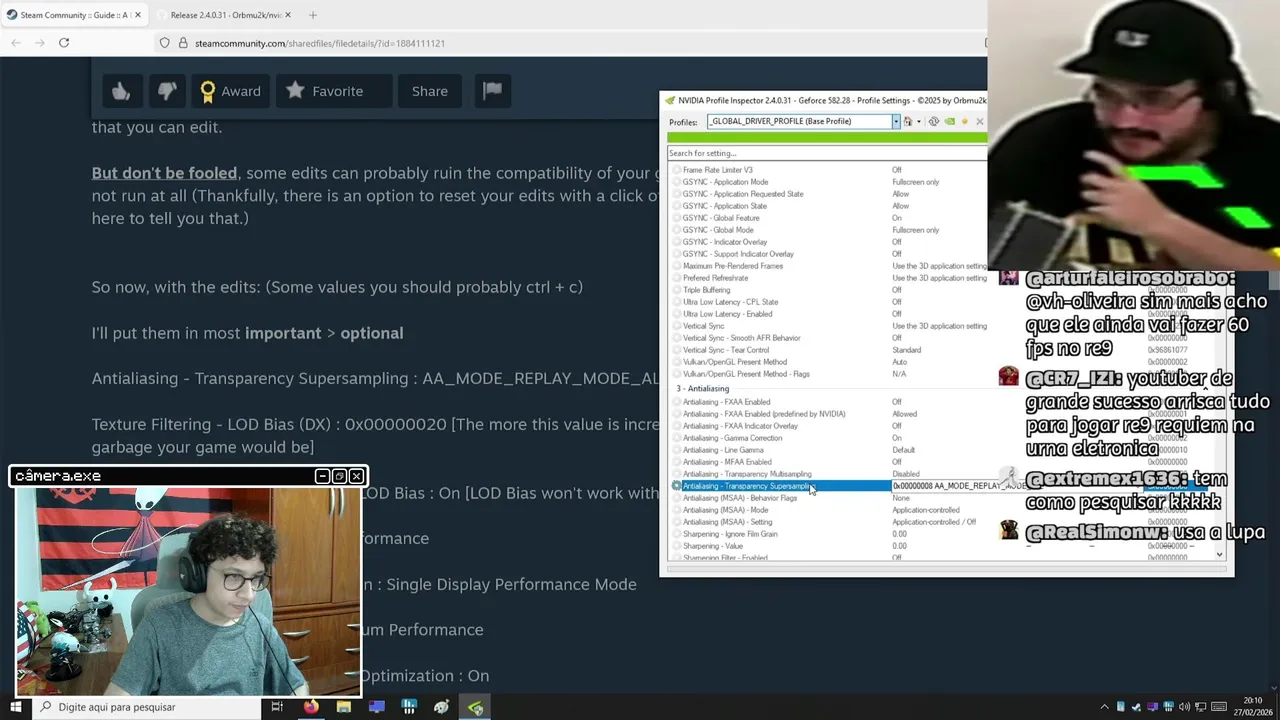Minimize the câmera.exe overlay window
Screen dimensions: 1280x720
322,476
